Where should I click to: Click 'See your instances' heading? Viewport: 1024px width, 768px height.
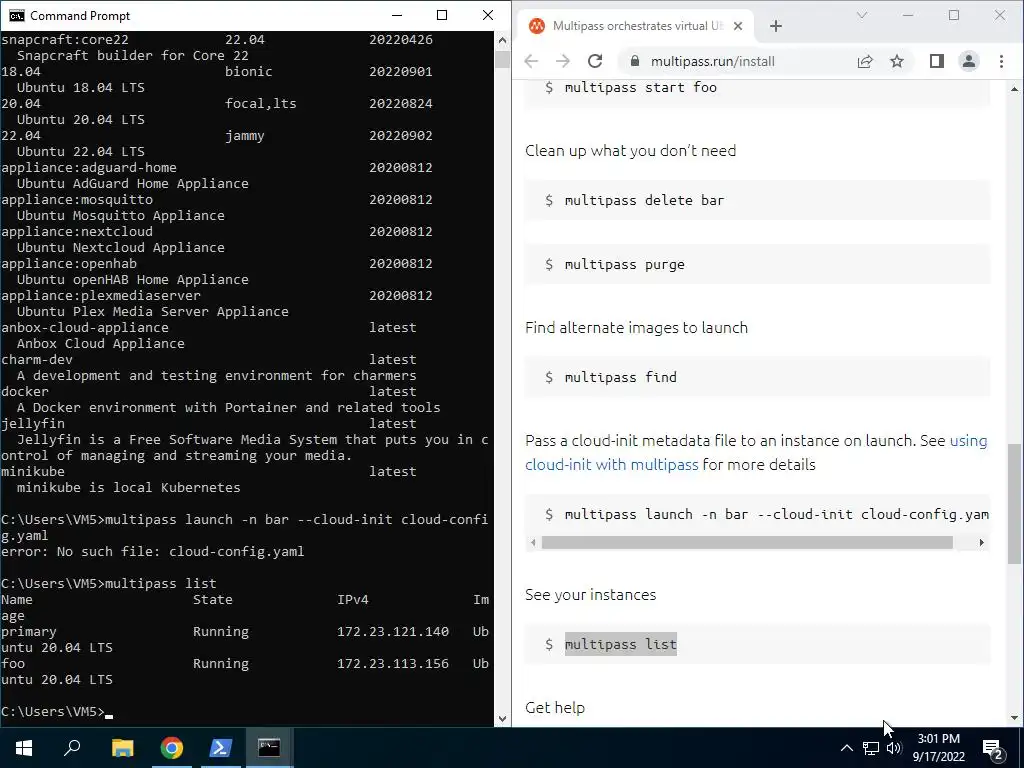(x=590, y=595)
